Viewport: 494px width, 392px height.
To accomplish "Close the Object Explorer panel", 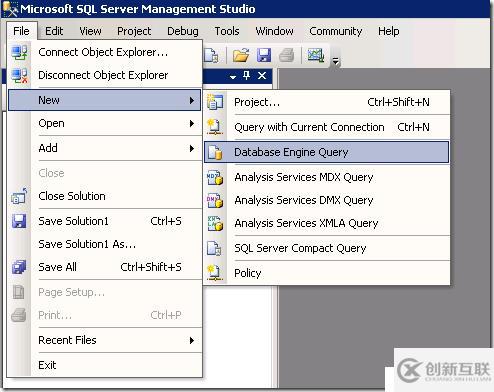I will 262,76.
